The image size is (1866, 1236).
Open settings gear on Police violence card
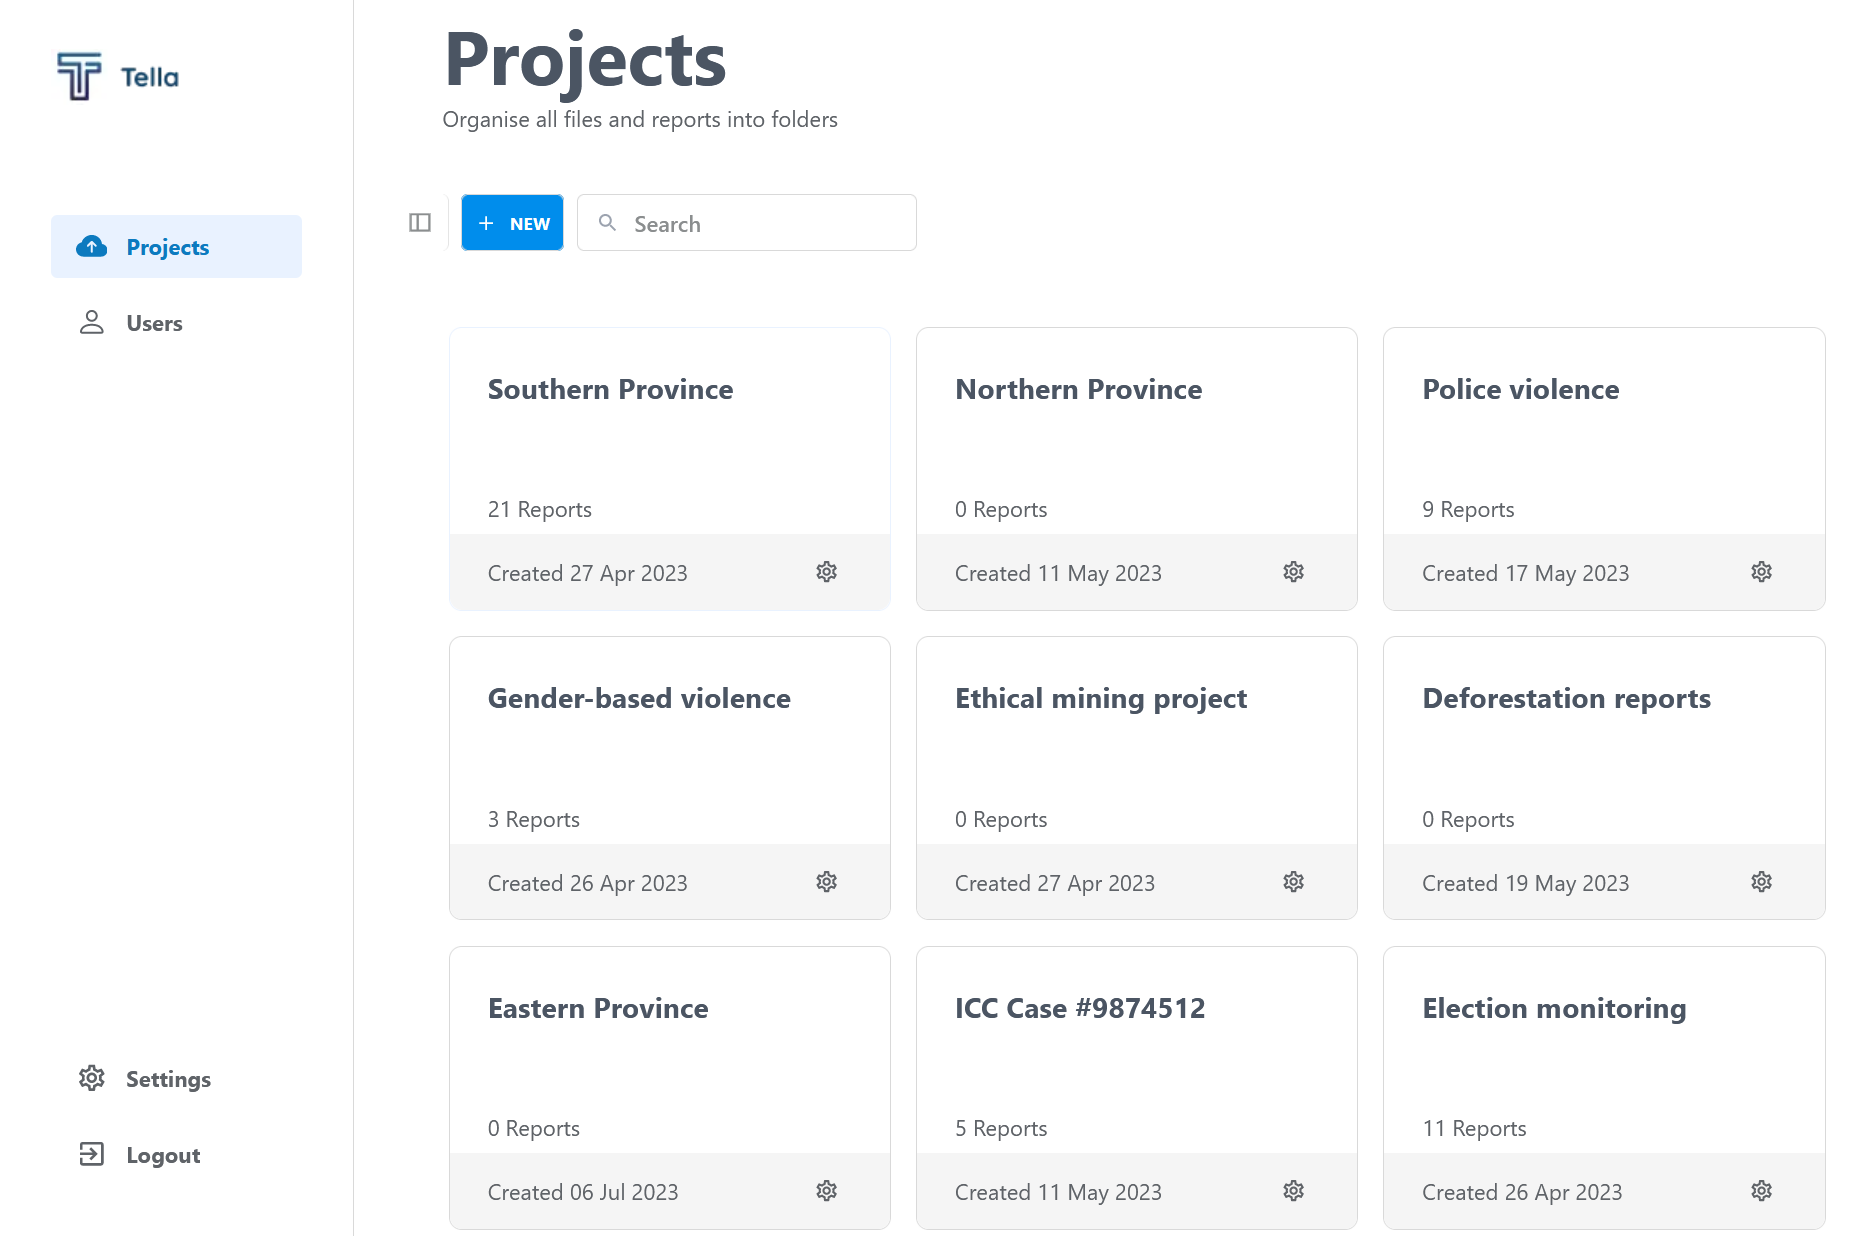tap(1761, 571)
